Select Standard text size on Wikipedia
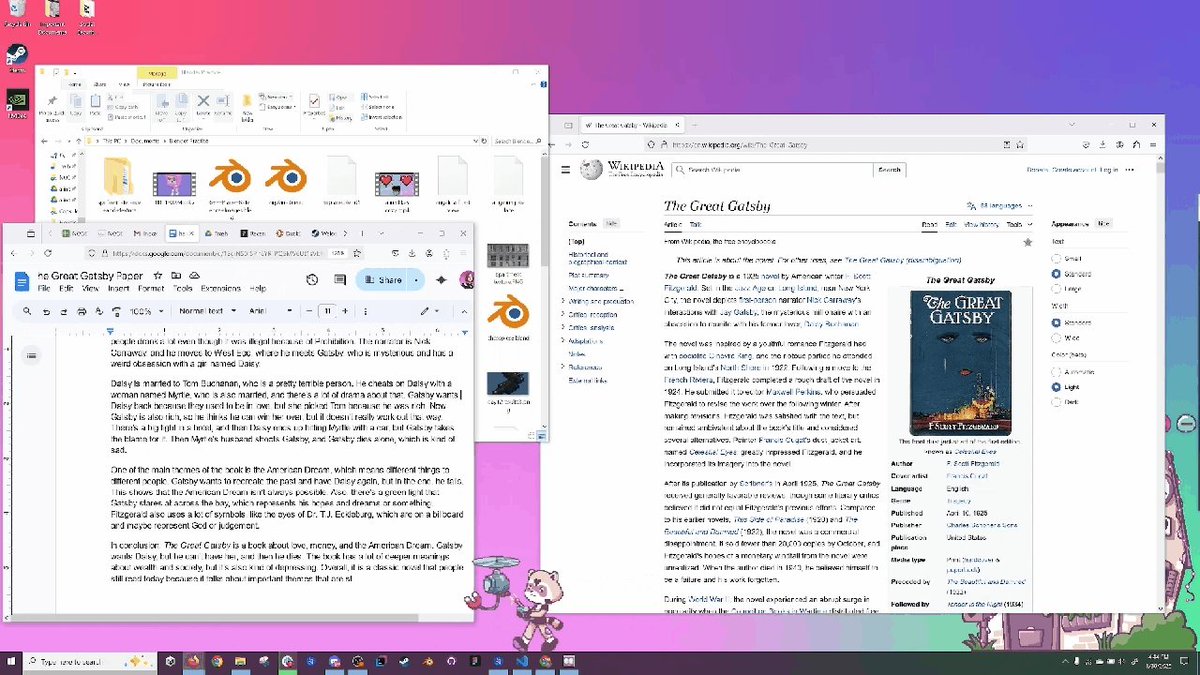 (1056, 273)
